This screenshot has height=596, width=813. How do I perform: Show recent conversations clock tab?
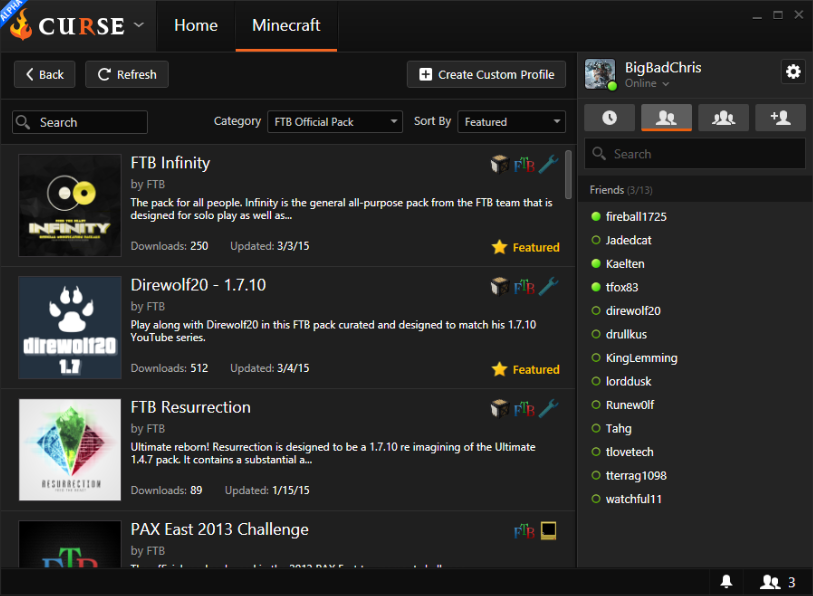(x=610, y=117)
